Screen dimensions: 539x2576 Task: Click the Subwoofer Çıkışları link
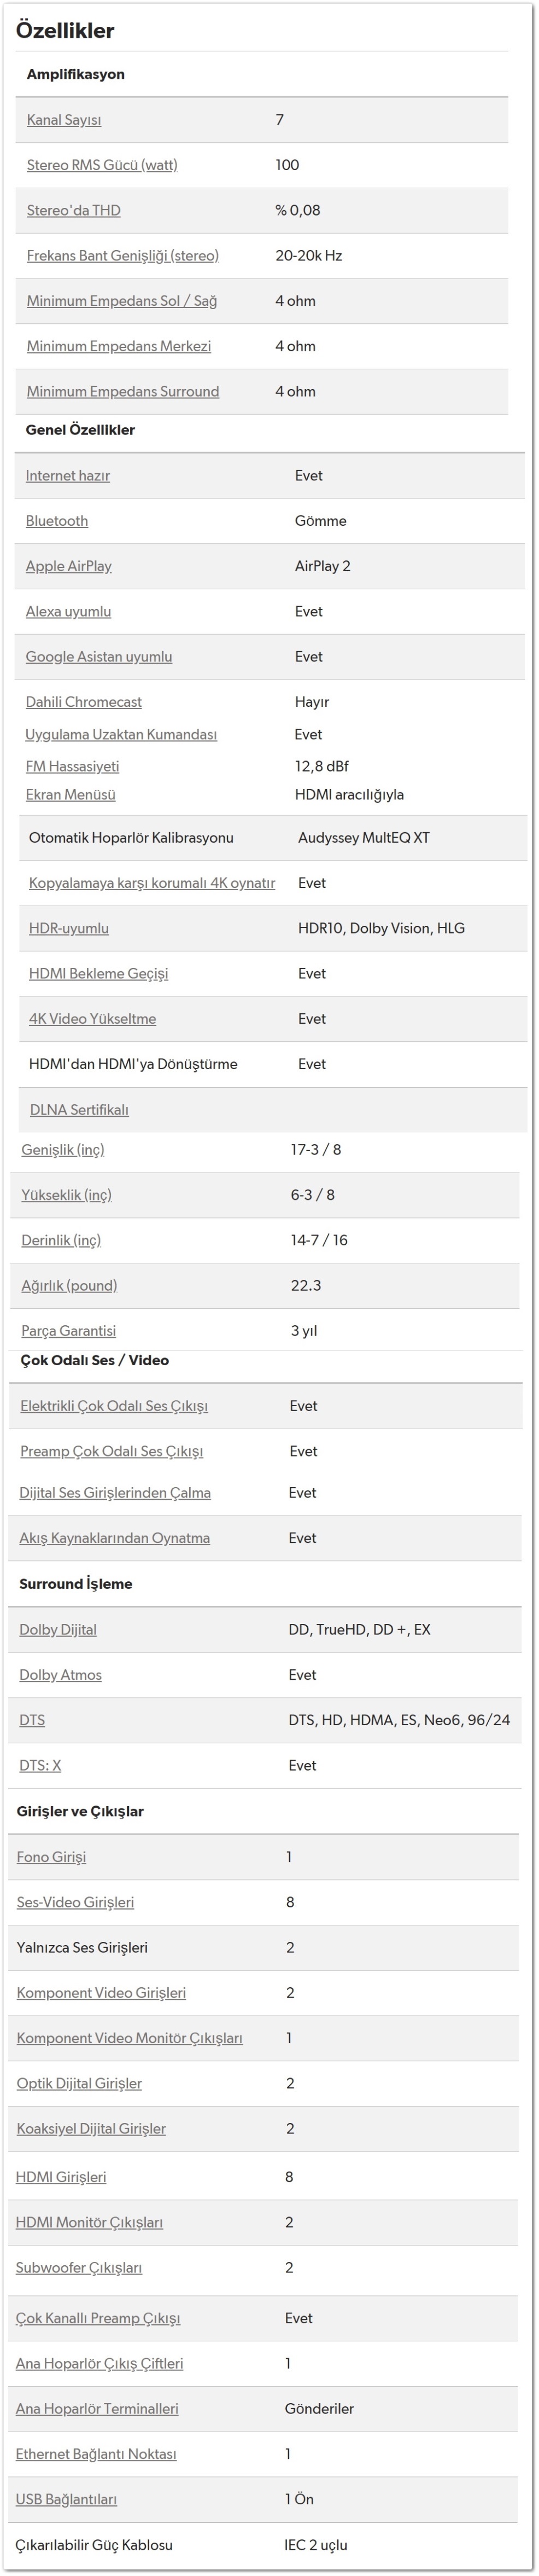79,2268
